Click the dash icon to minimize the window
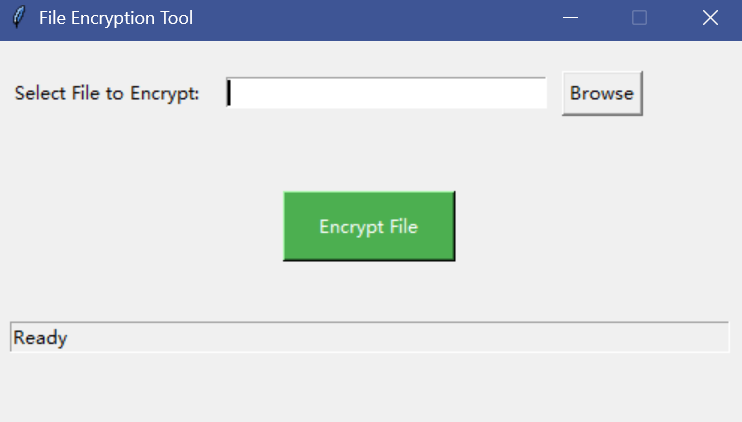Viewport: 742px width, 422px height. coord(571,18)
